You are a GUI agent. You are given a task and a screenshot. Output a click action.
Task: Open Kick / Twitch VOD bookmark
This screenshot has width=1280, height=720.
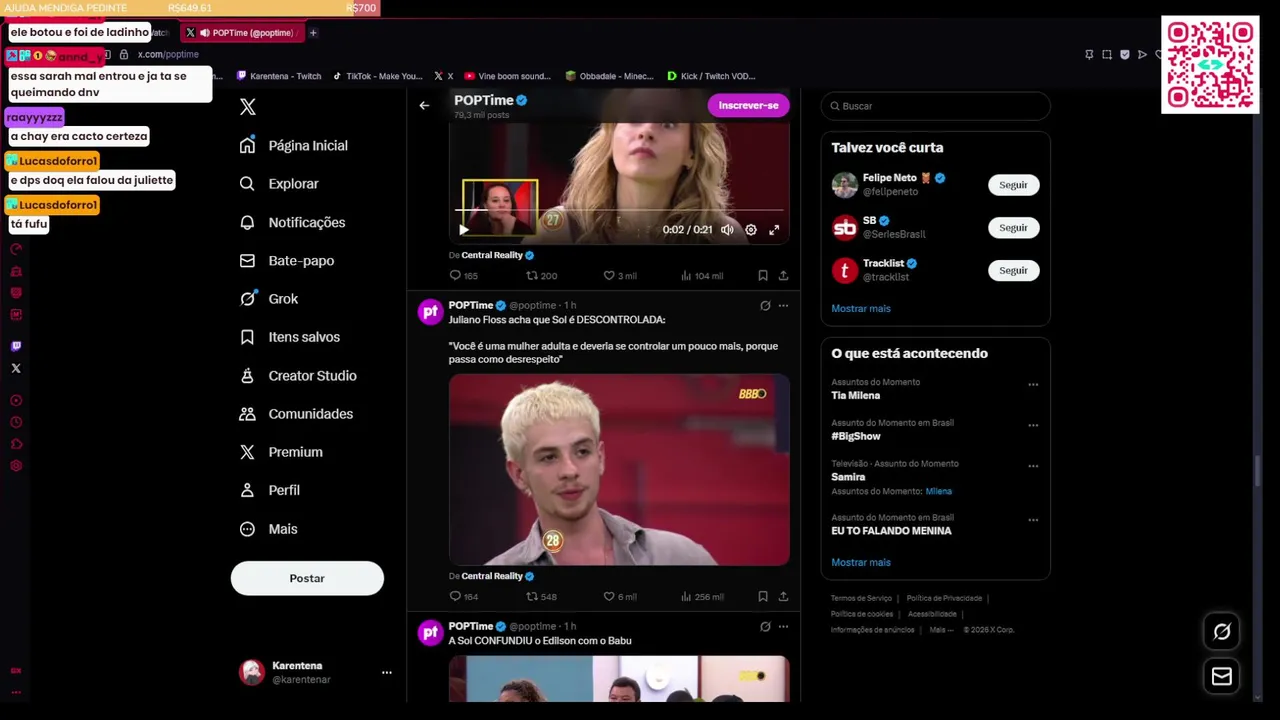point(711,76)
